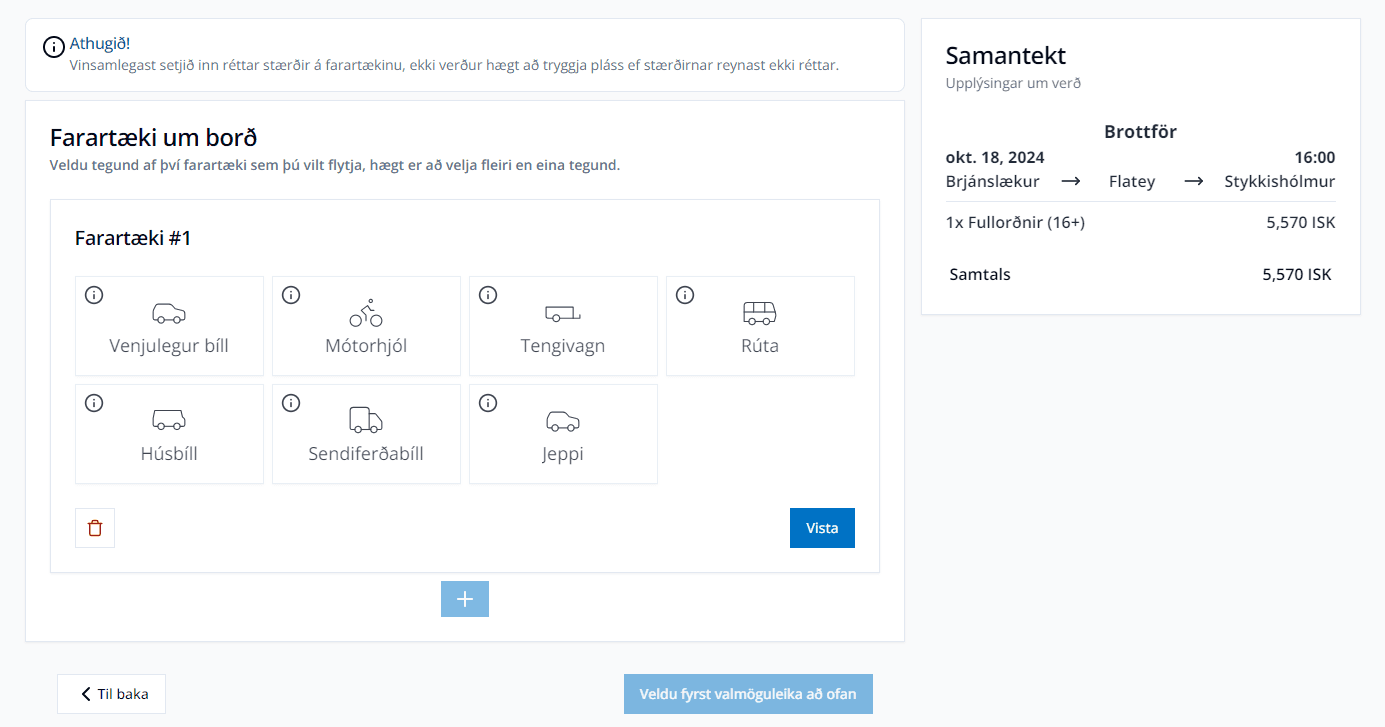Go back with Til baka
Viewport: 1385px width, 727px height.
(111, 694)
